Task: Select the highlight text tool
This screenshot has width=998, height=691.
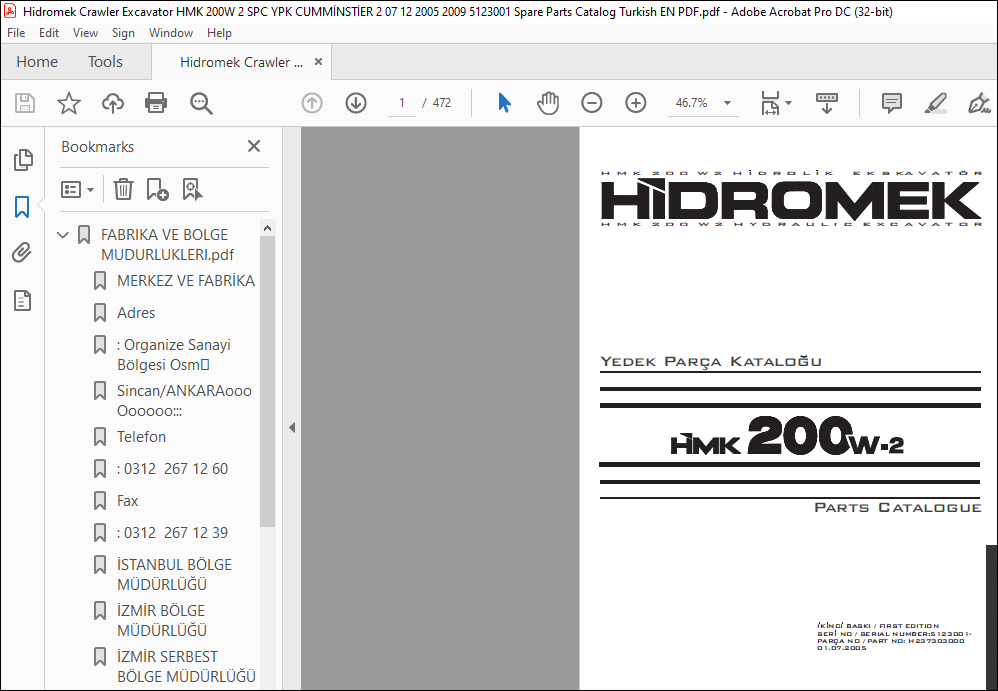Action: tap(936, 103)
